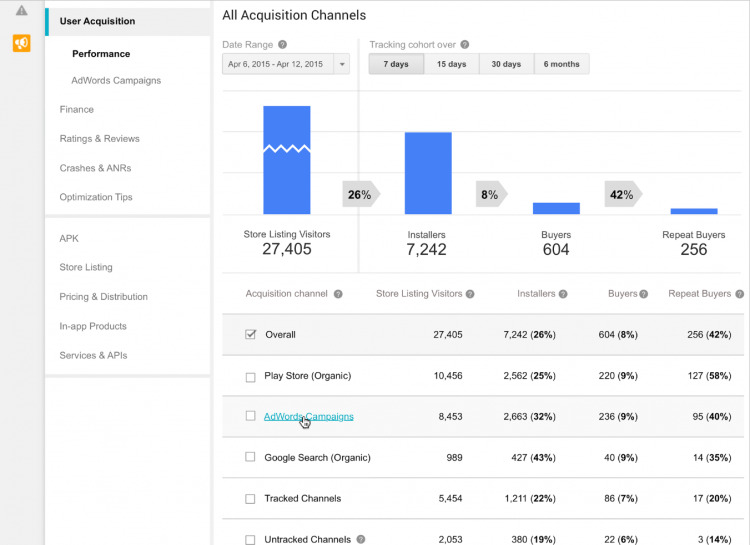The width and height of the screenshot is (750, 545).
Task: Switch cohort tracking to 6 months
Action: pos(561,64)
